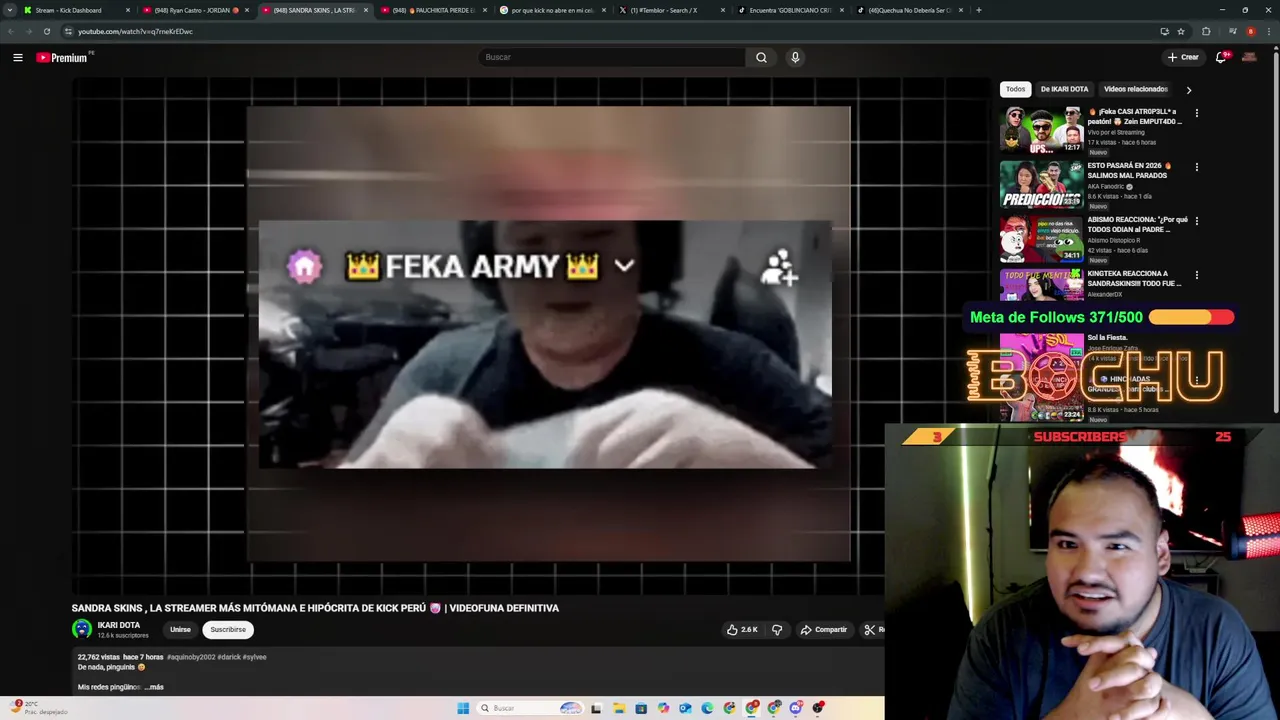The width and height of the screenshot is (1280, 720).
Task: Click the Suscribirse button
Action: [x=228, y=630]
